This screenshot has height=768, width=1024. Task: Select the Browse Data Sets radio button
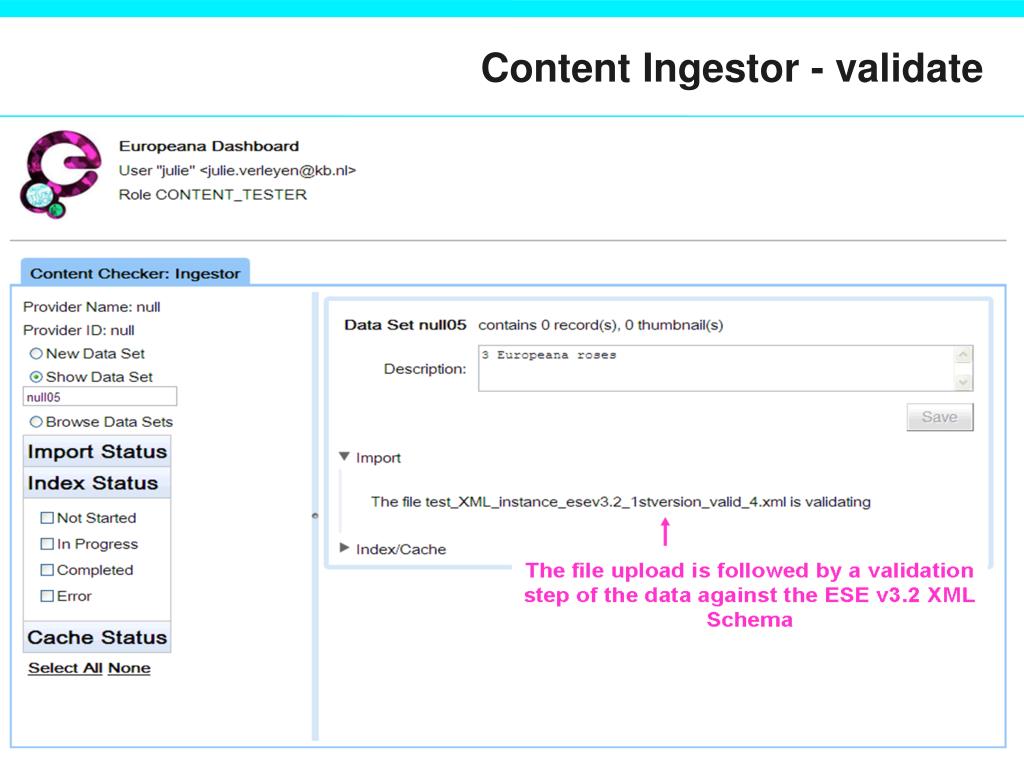[x=36, y=422]
